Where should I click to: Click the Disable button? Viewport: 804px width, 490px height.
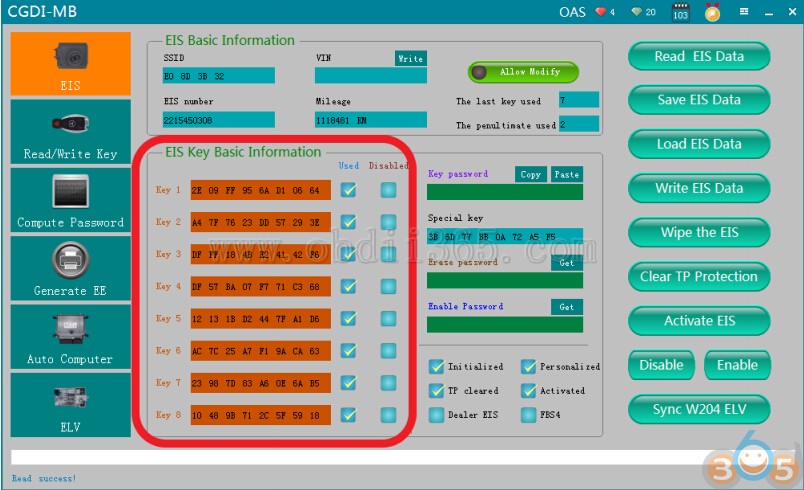point(661,365)
